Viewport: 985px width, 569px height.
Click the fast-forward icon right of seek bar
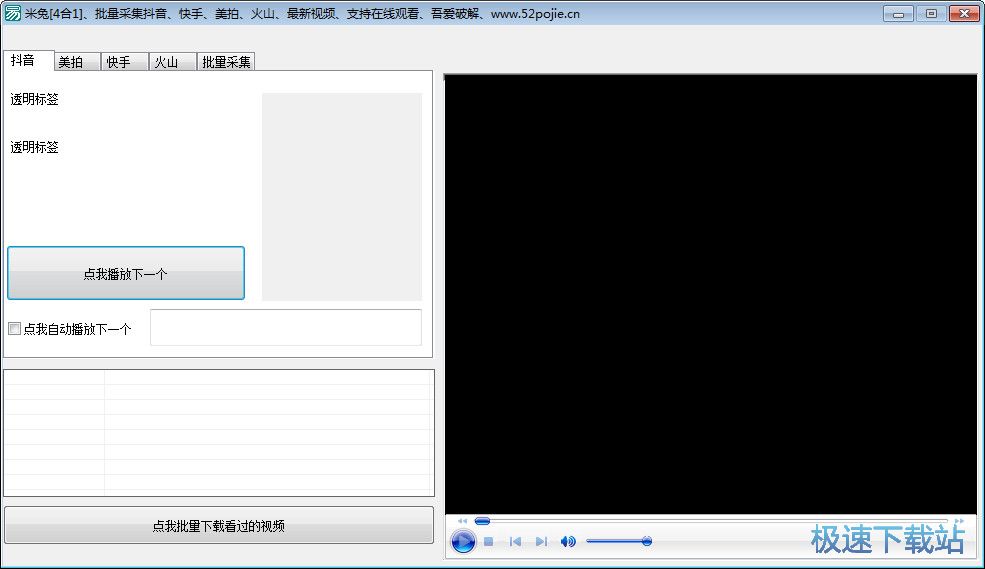pyautogui.click(x=958, y=521)
